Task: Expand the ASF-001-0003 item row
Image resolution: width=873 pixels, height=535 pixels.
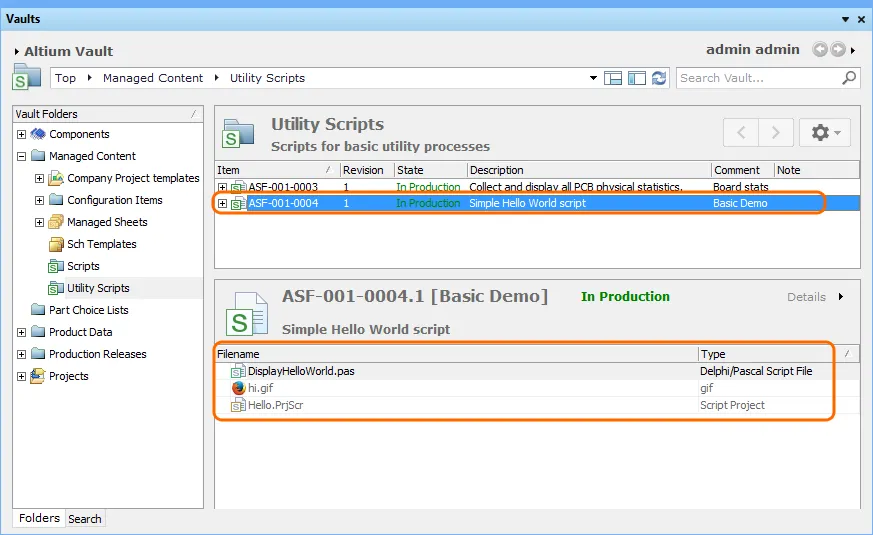Action: [222, 187]
